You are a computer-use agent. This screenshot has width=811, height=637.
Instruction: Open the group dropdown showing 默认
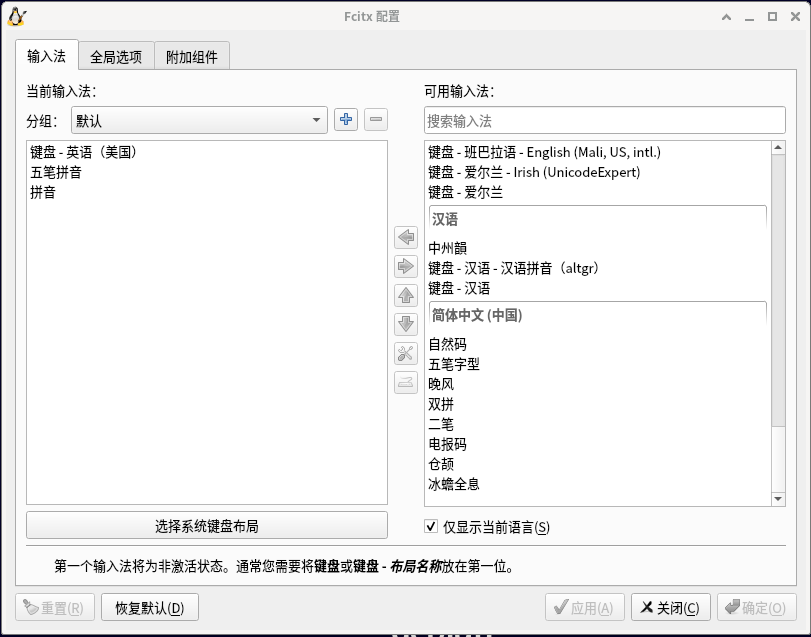(x=199, y=120)
